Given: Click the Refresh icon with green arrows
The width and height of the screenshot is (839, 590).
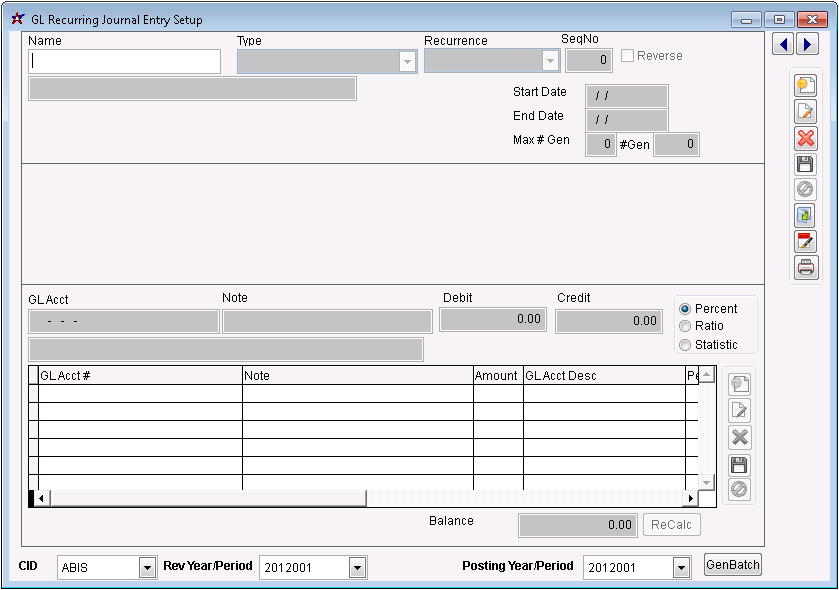Looking at the screenshot, I should 805,215.
